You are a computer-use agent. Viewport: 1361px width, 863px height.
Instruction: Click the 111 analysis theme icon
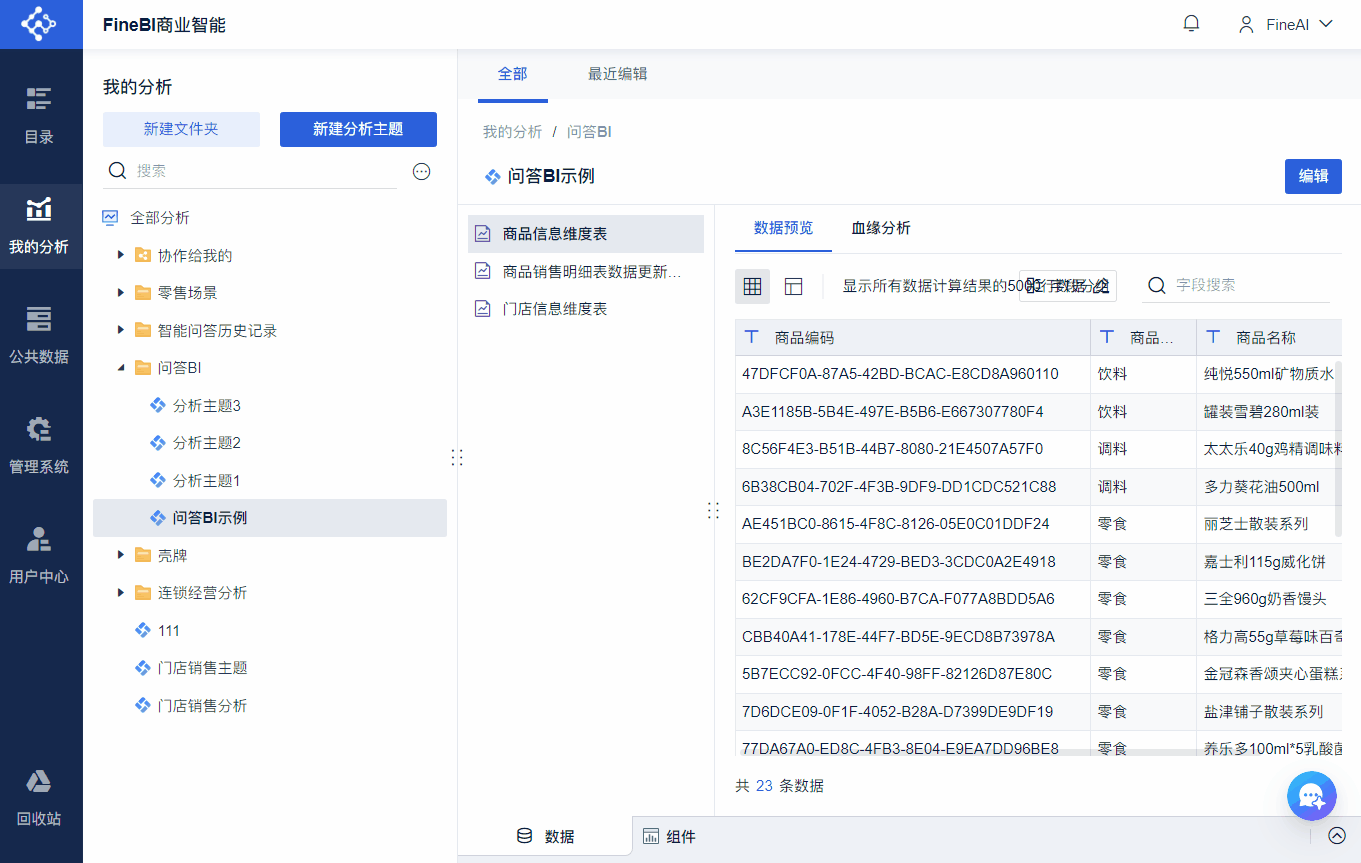point(142,631)
